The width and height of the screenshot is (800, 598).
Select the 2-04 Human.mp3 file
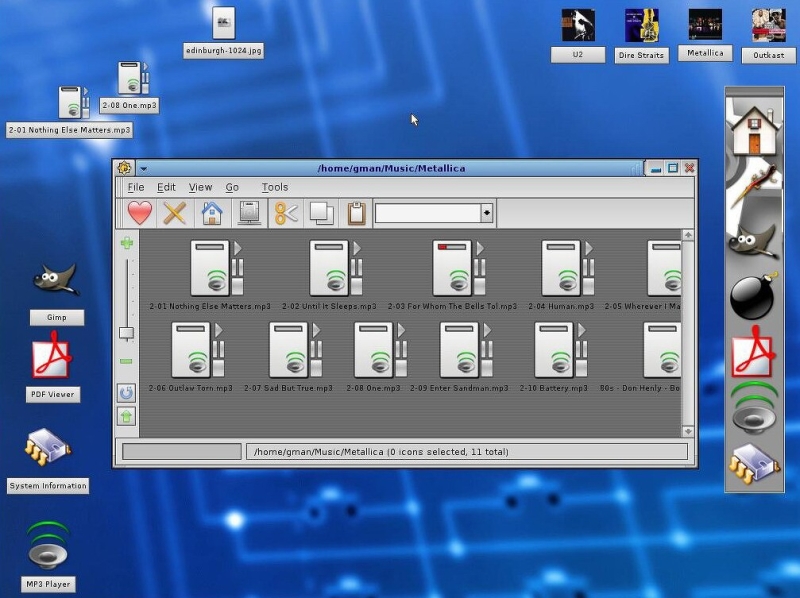point(561,276)
